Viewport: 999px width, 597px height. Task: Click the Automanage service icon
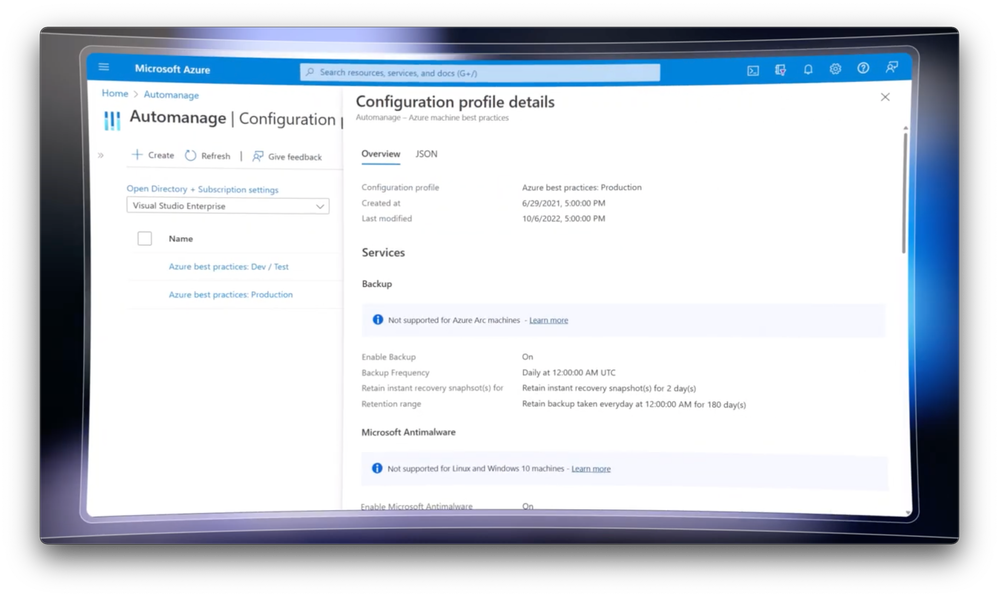(112, 120)
